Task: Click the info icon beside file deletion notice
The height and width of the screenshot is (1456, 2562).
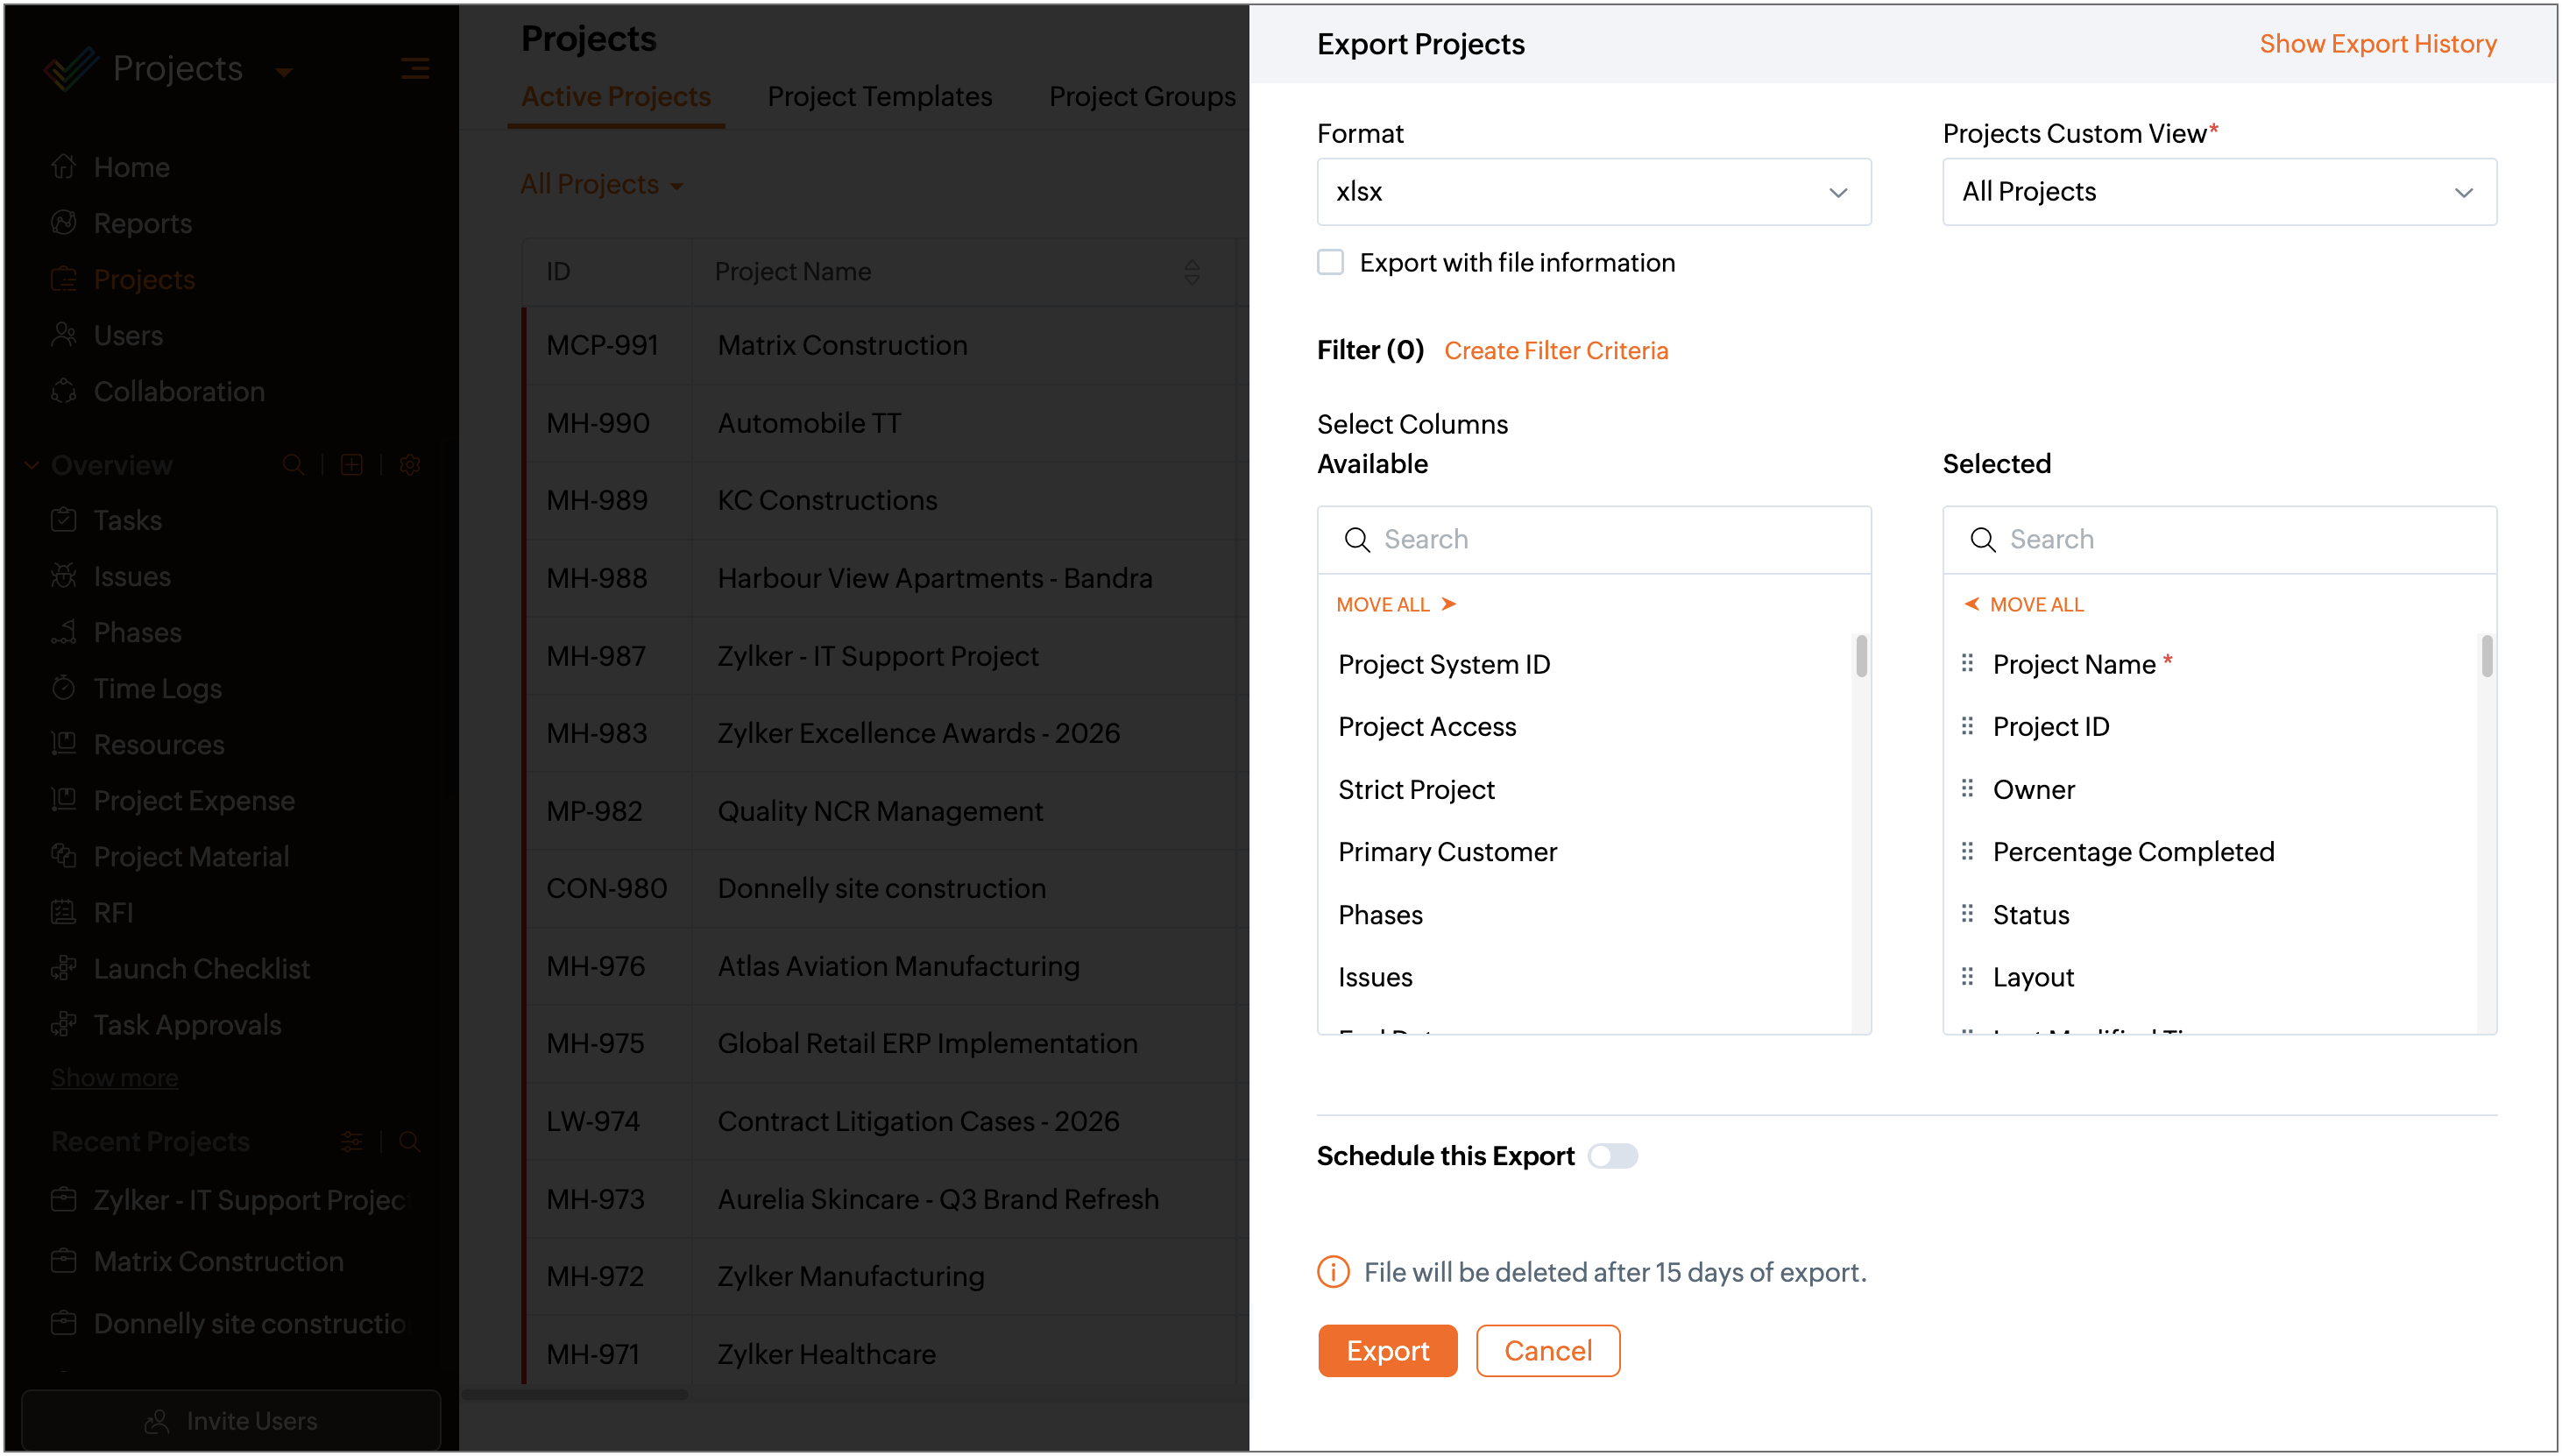Action: pos(1333,1272)
